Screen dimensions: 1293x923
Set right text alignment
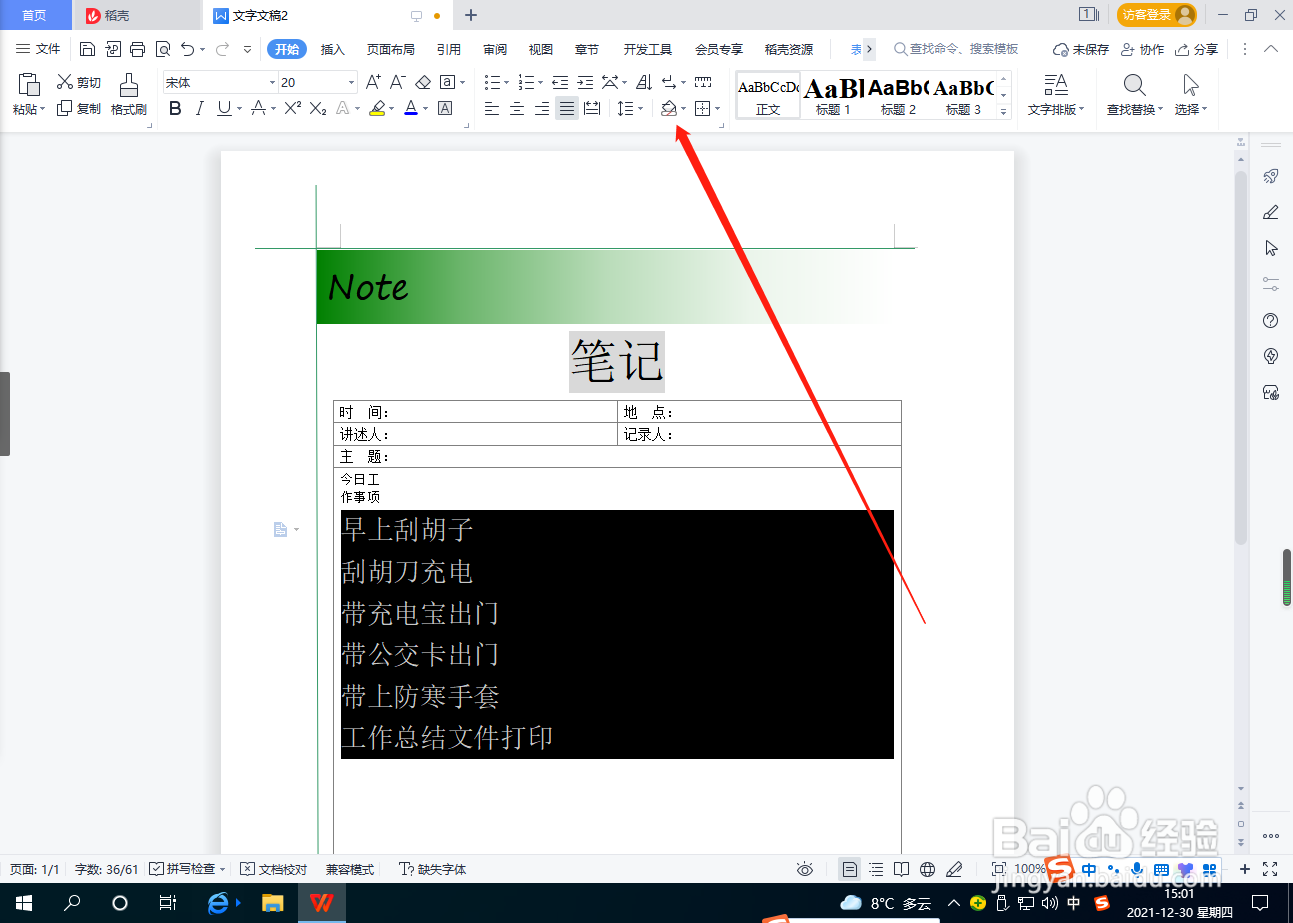point(542,108)
